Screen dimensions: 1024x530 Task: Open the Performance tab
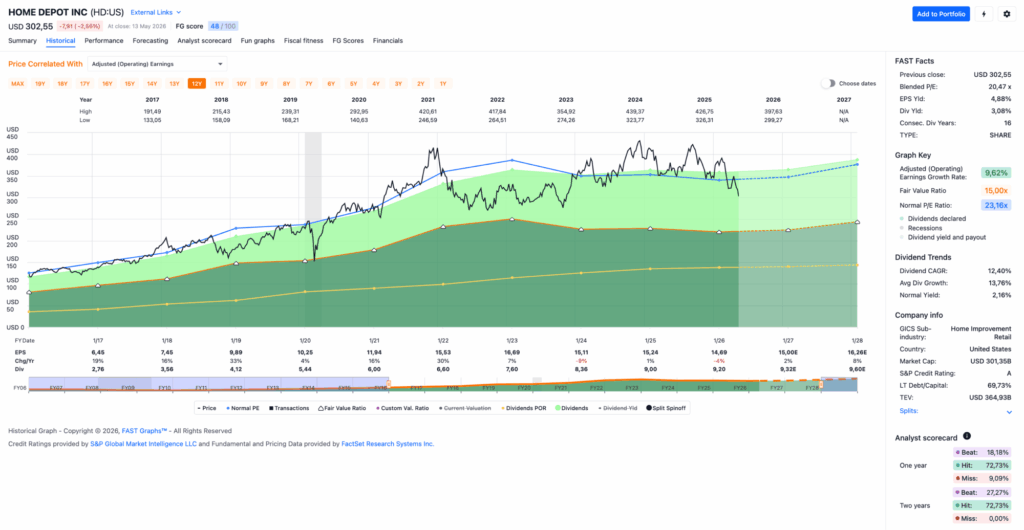(x=104, y=40)
